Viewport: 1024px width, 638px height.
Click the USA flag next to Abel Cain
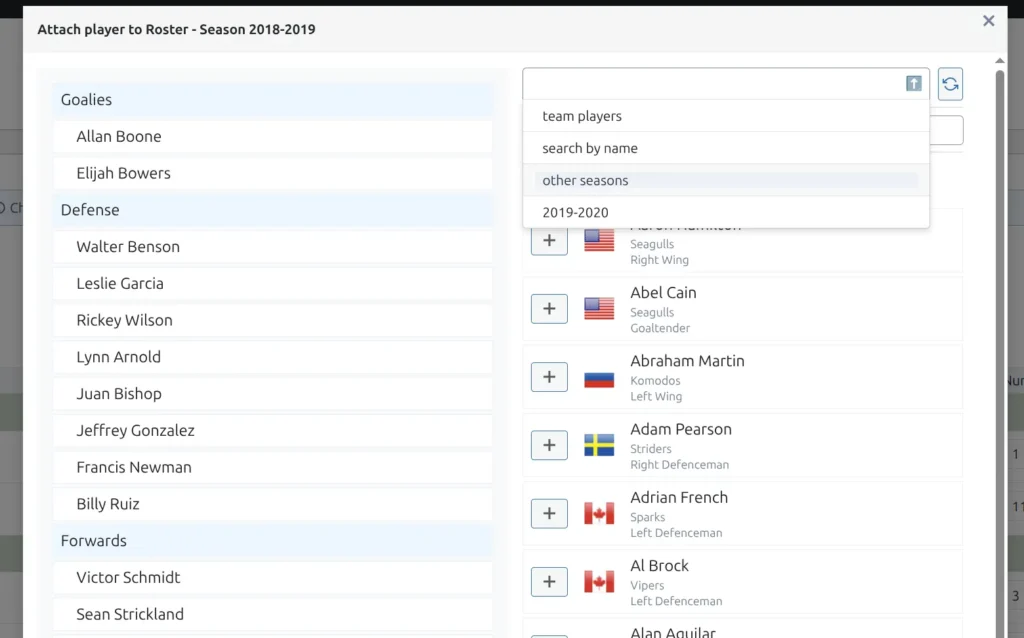599,308
